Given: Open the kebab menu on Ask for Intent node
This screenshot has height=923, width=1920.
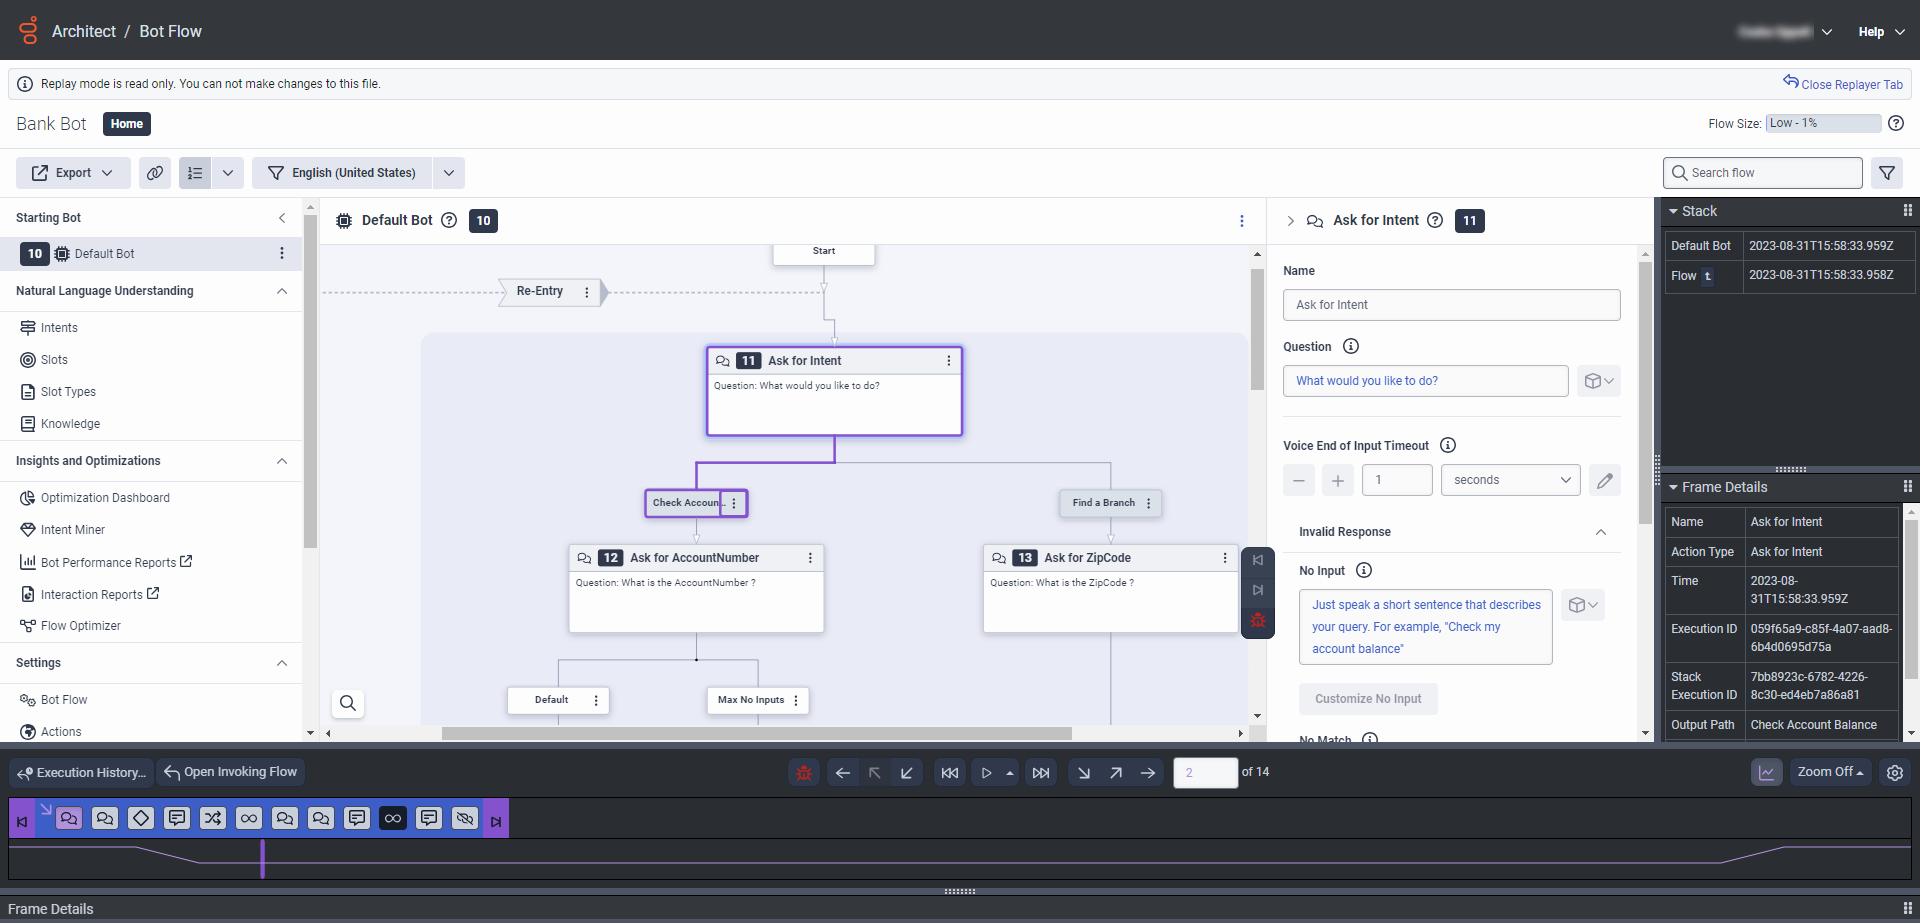Looking at the screenshot, I should 948,360.
